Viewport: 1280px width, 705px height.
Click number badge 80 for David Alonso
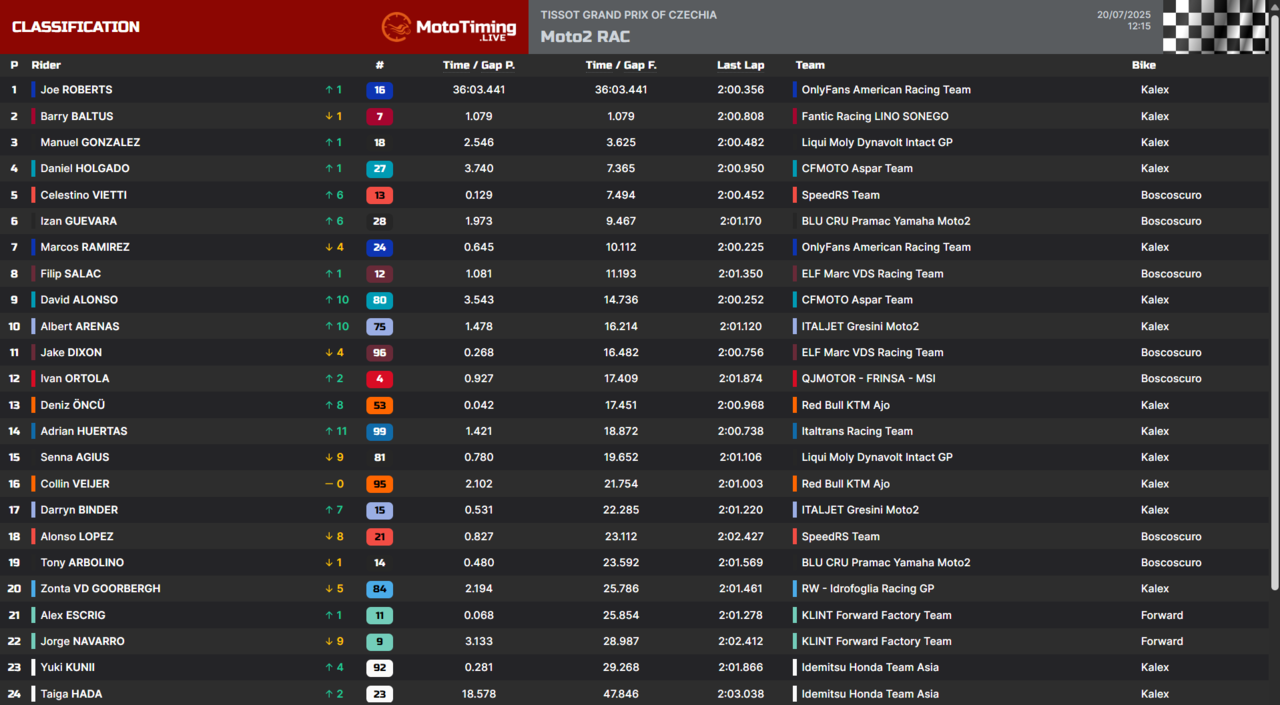tap(379, 300)
